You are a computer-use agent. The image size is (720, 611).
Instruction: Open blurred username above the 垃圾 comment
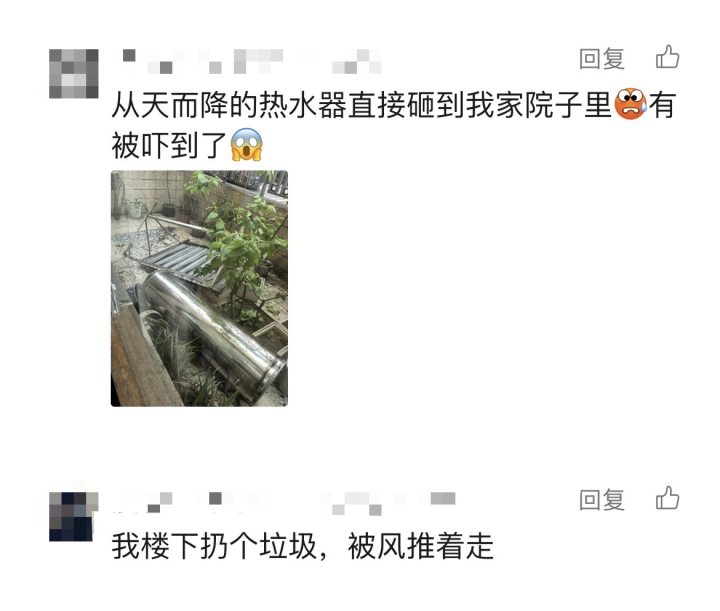285,503
